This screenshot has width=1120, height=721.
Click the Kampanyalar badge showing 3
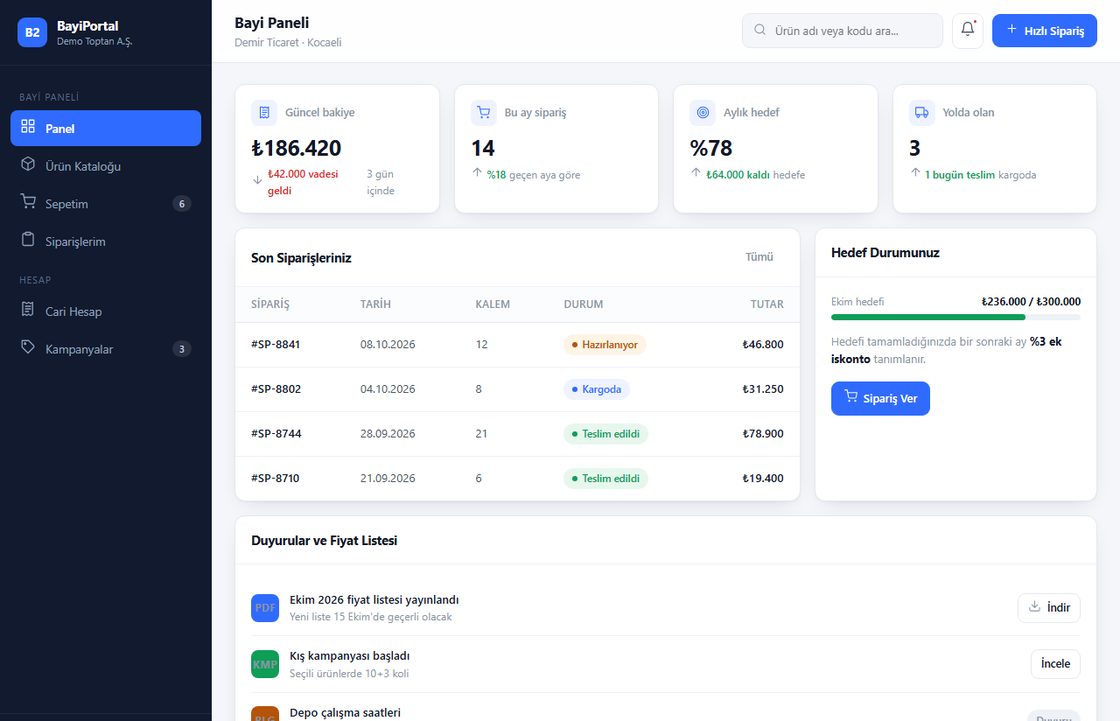pos(181,349)
